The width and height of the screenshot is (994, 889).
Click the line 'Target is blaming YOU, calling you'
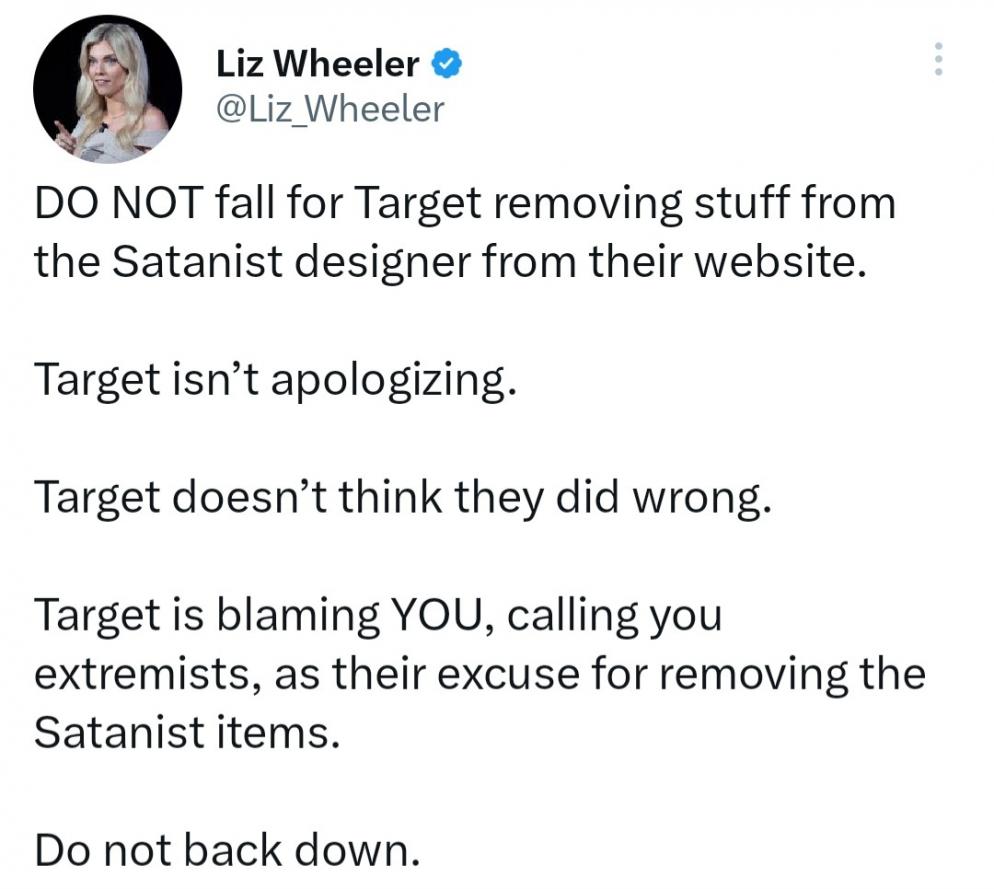pos(378,615)
